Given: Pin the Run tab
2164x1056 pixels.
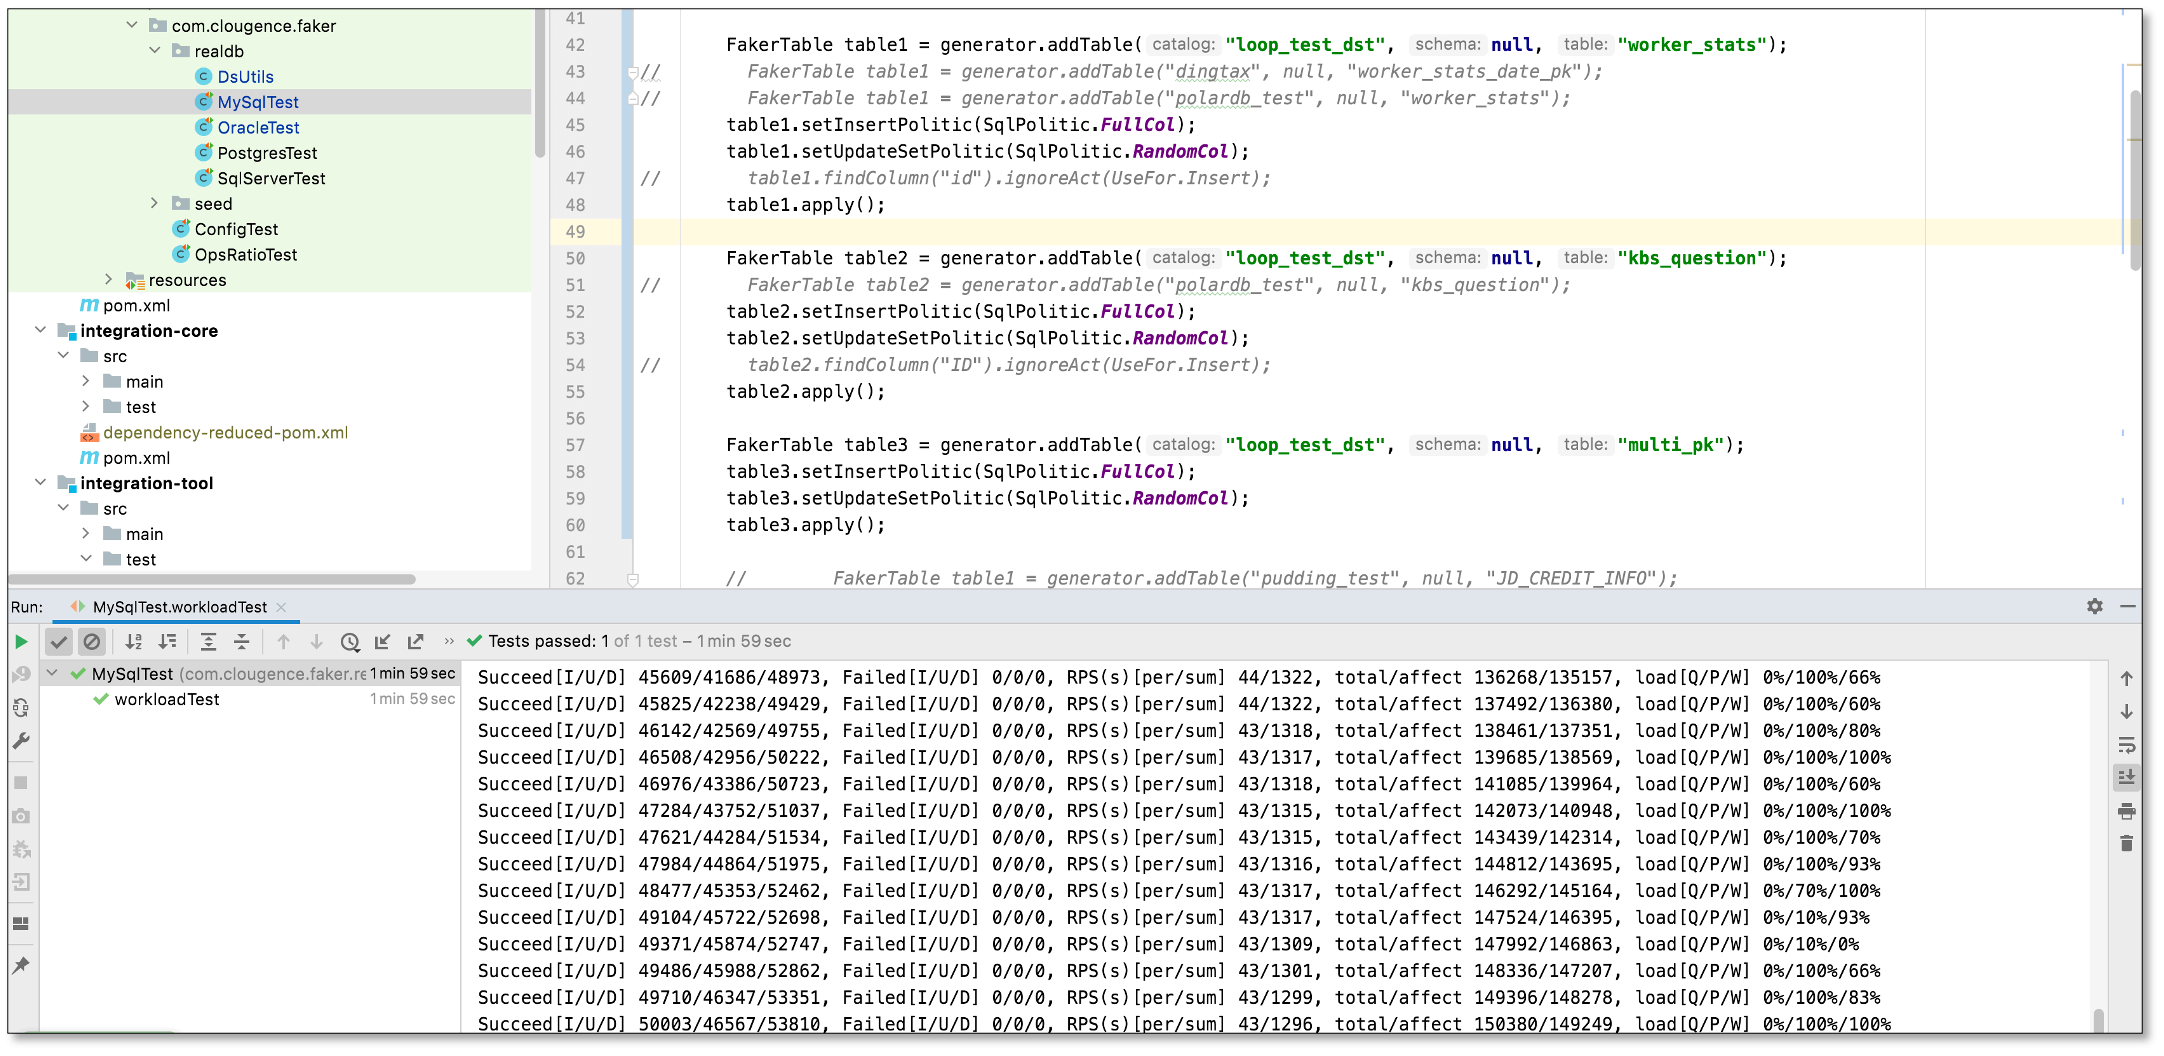Looking at the screenshot, I should click(x=21, y=966).
